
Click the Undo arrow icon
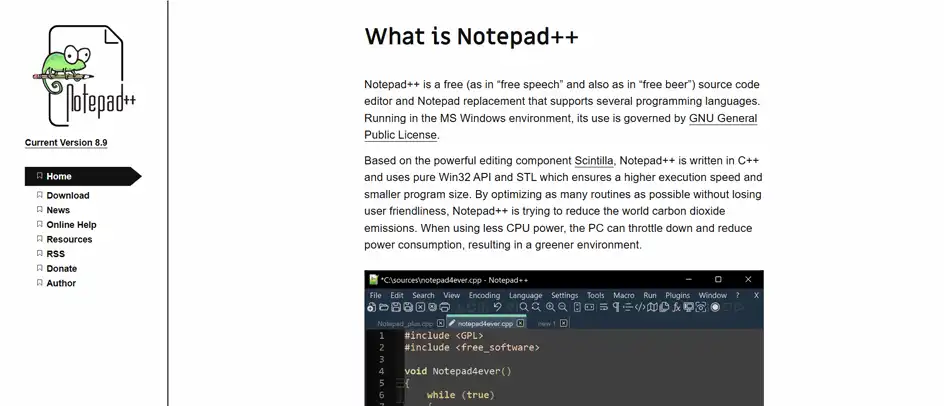coord(497,307)
